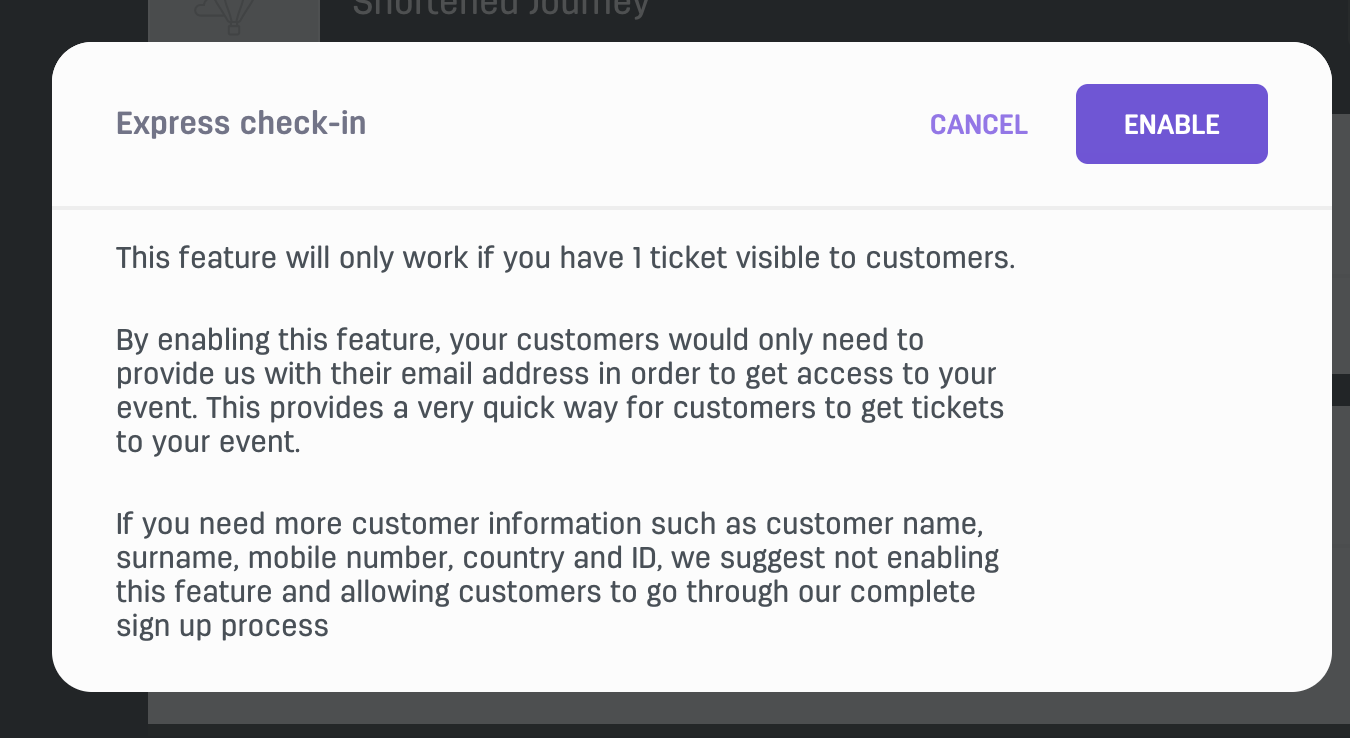The image size is (1350, 738).
Task: Click the grey panel below the dialog
Action: [740, 708]
